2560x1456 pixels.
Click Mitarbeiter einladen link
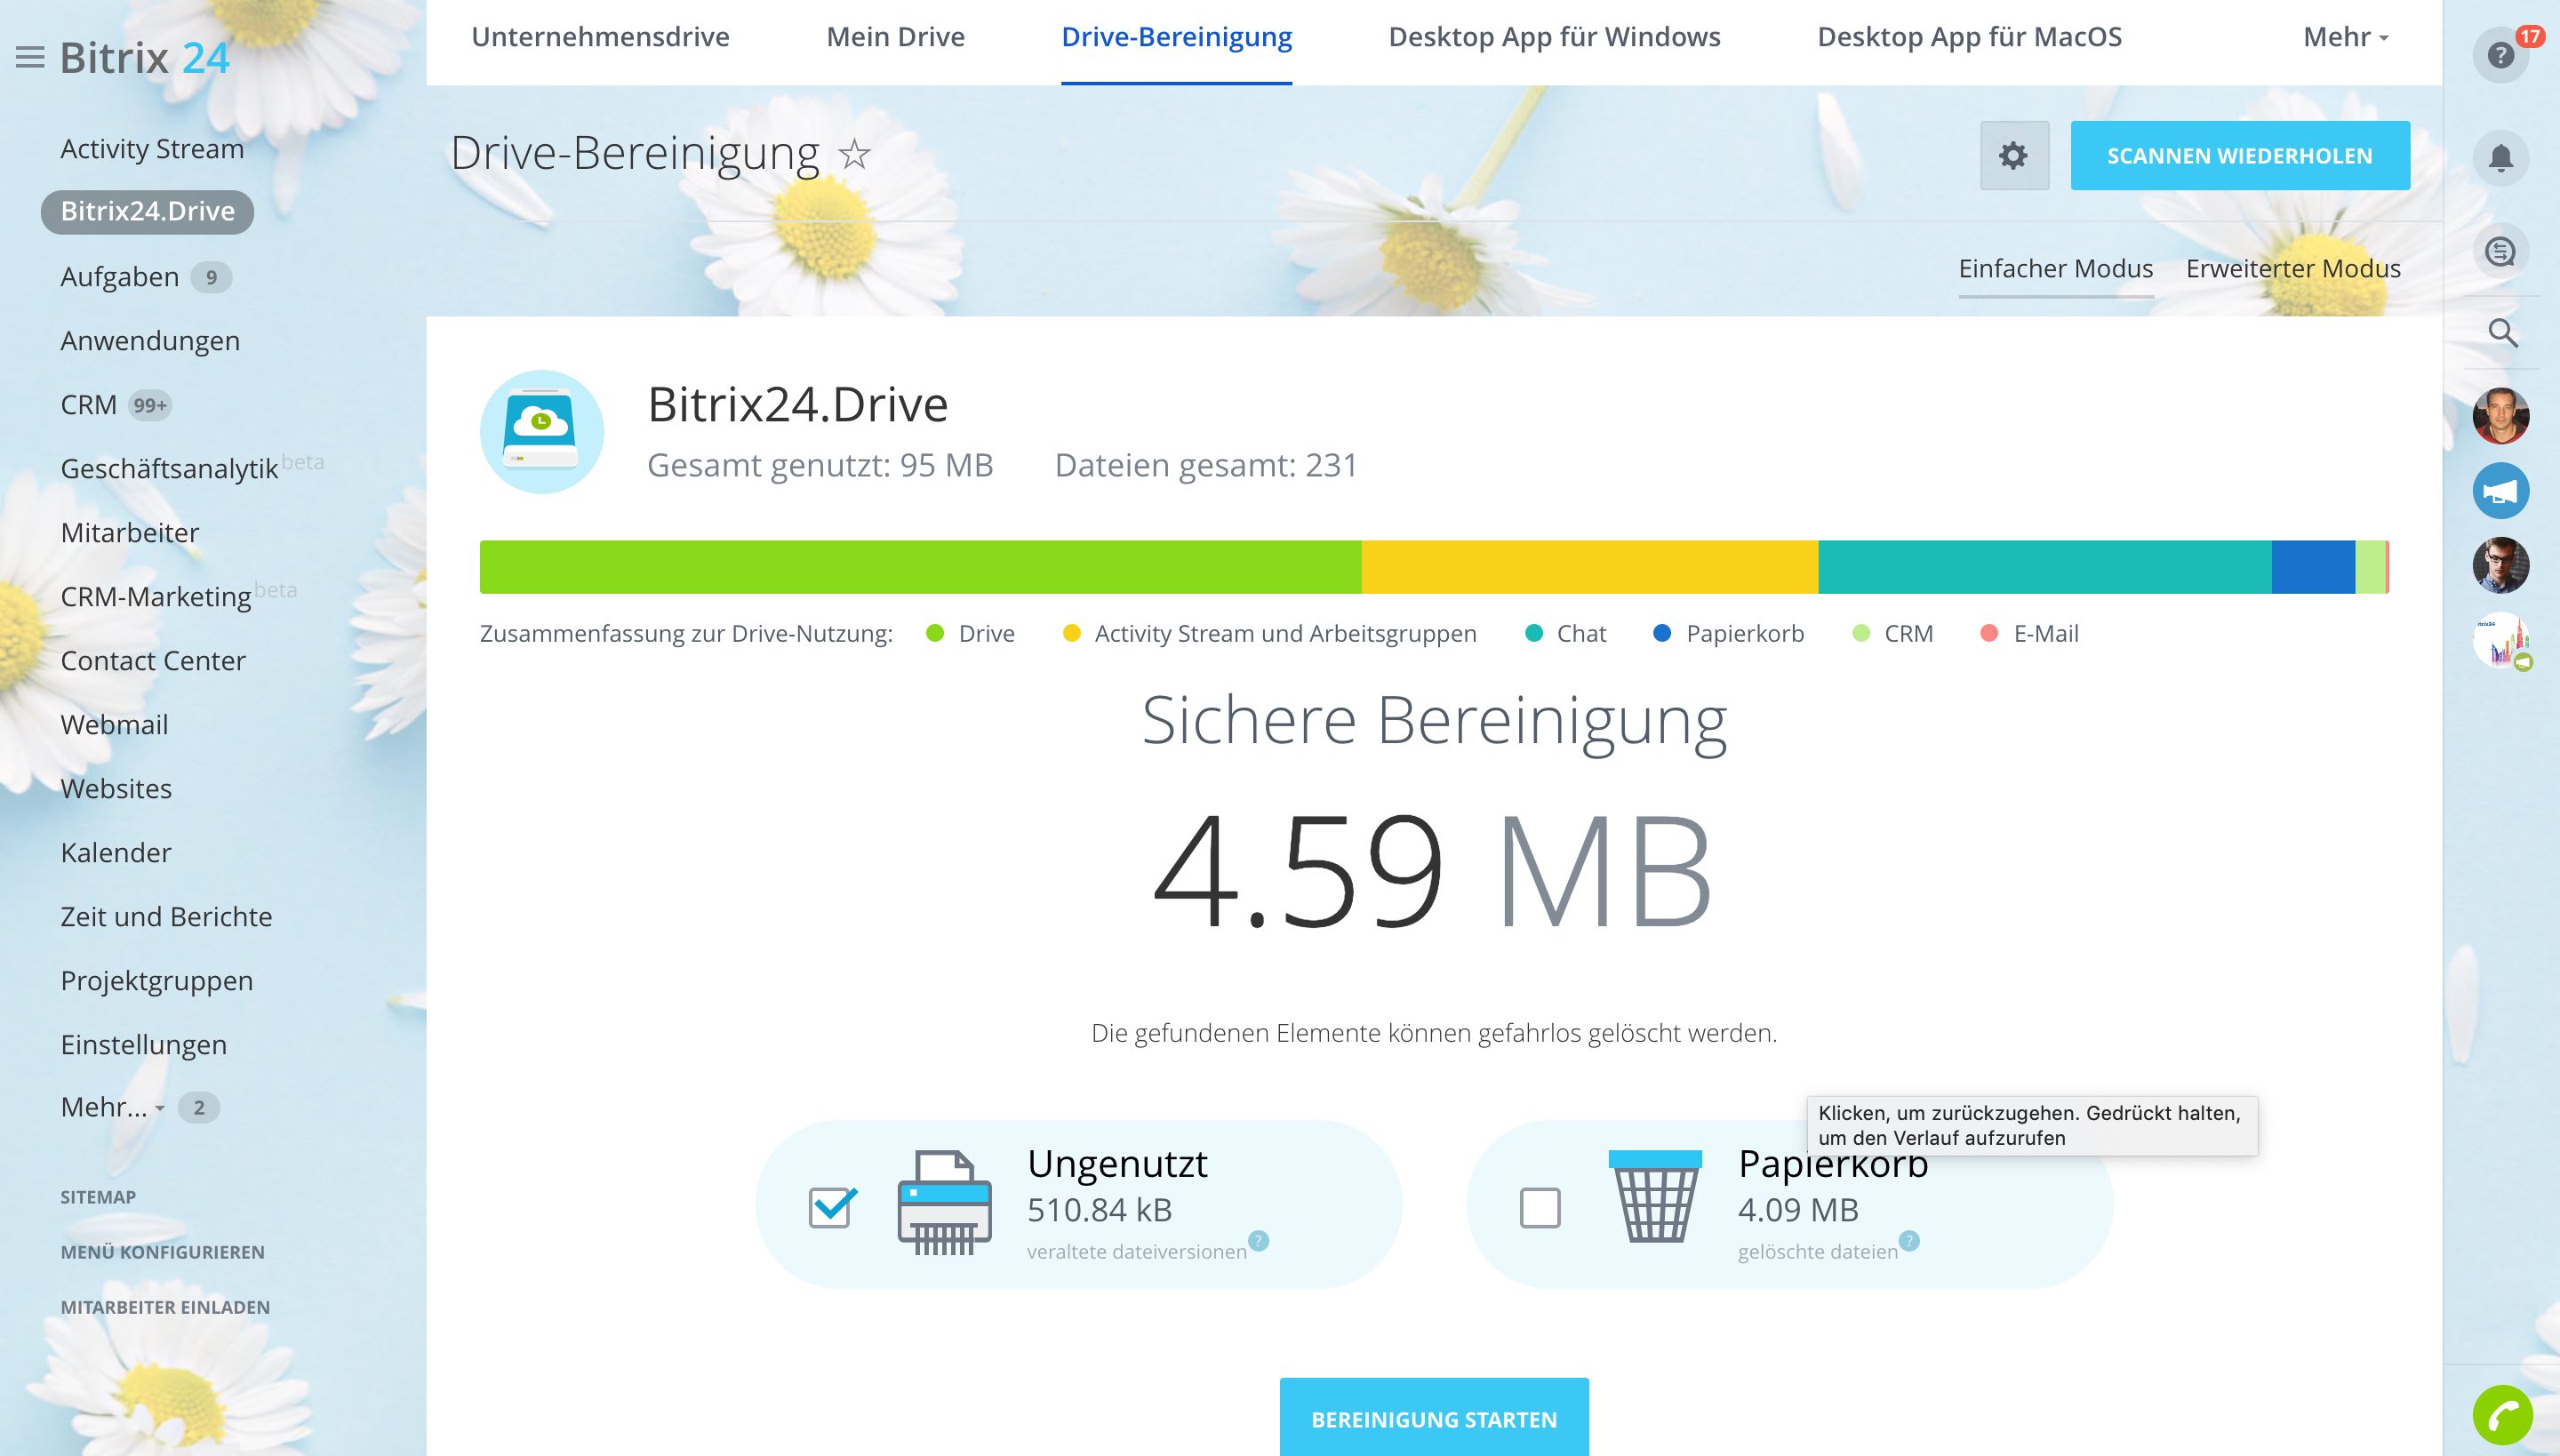(165, 1307)
